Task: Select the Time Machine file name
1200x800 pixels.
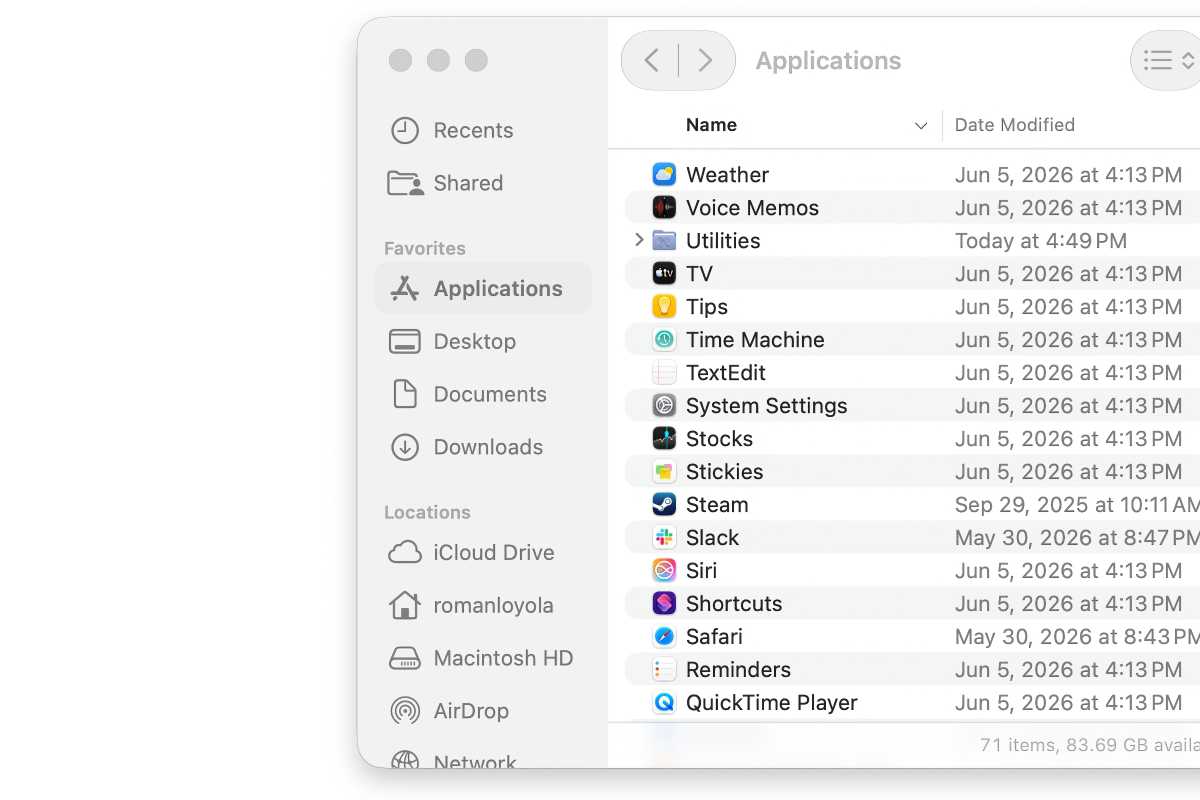Action: pyautogui.click(x=755, y=340)
